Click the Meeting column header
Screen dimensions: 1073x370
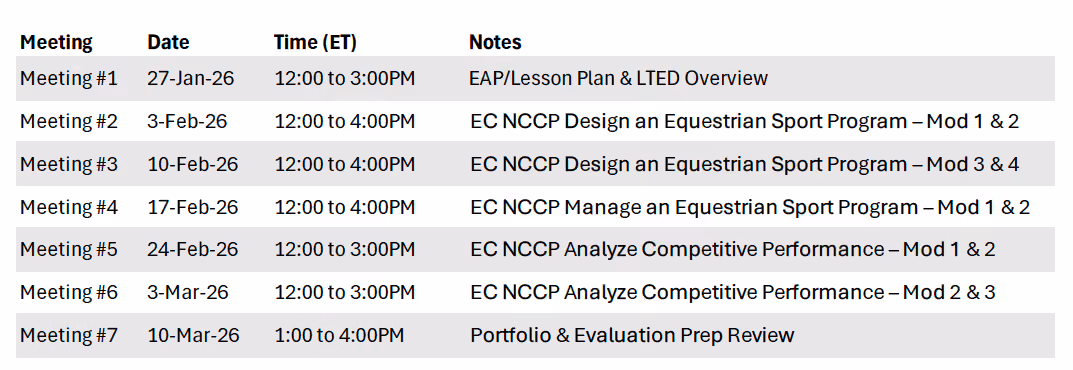click(56, 42)
